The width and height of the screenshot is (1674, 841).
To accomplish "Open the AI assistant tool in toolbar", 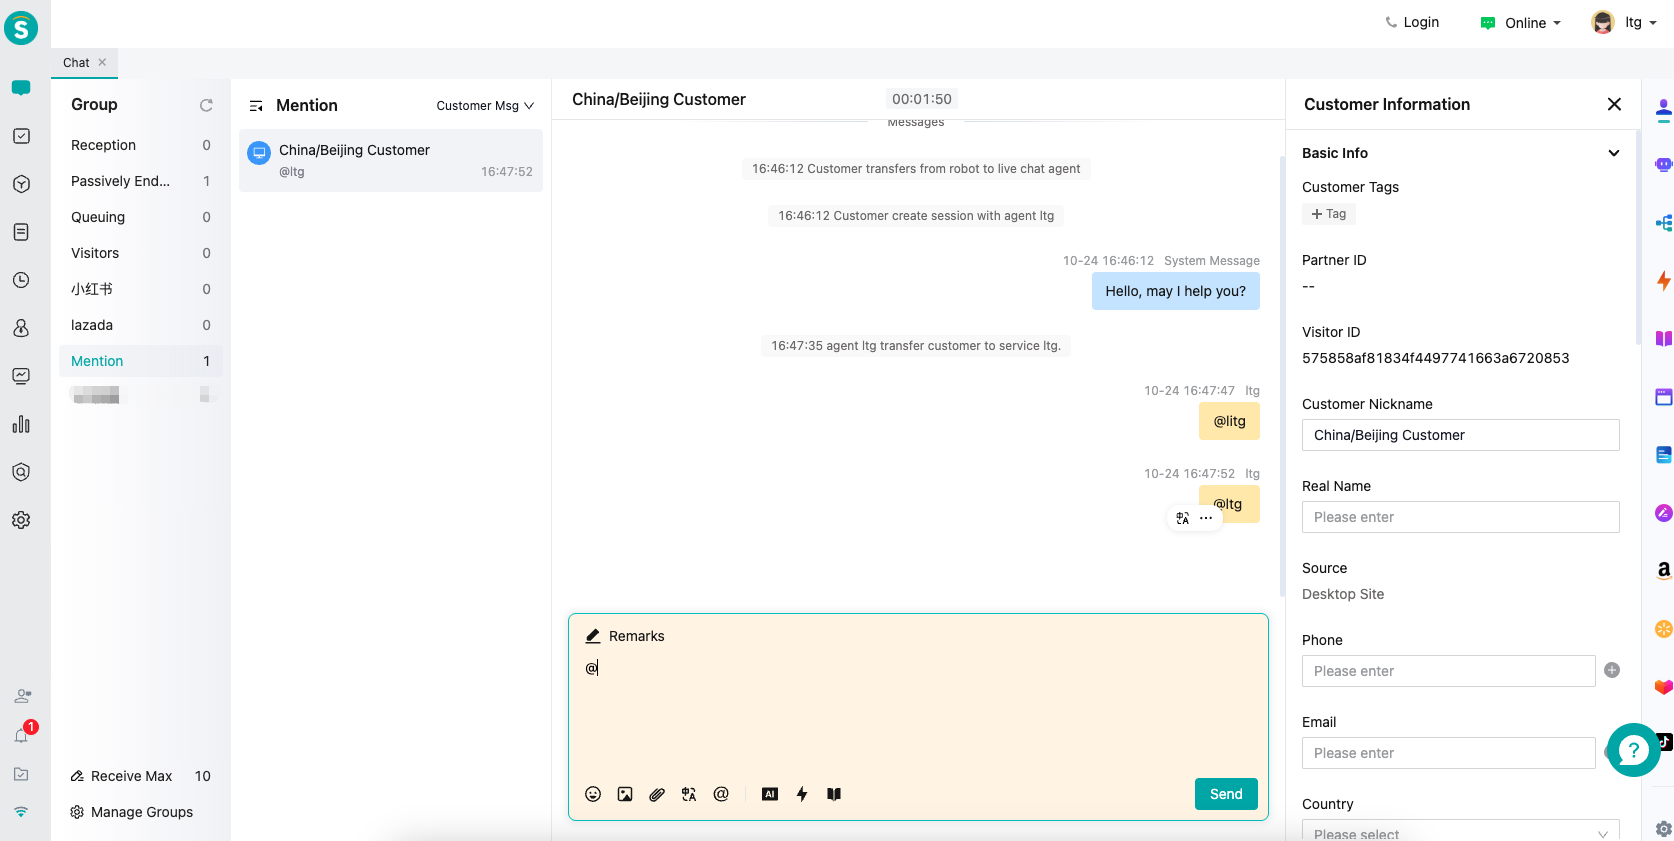I will point(770,794).
